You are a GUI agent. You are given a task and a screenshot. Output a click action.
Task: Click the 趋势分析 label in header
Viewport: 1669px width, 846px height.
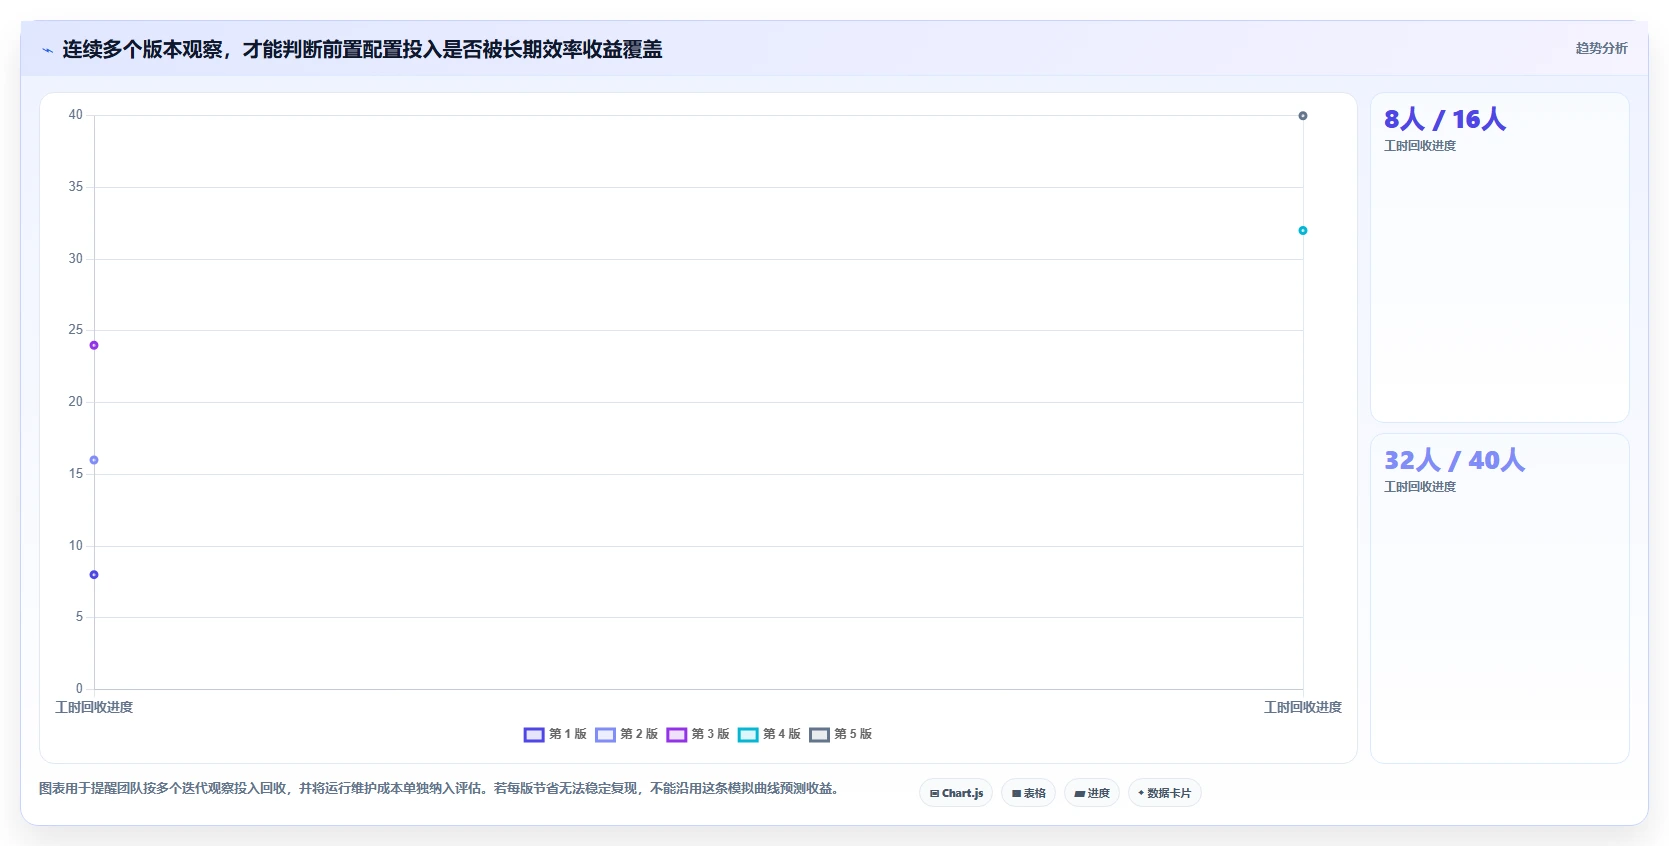pos(1601,48)
